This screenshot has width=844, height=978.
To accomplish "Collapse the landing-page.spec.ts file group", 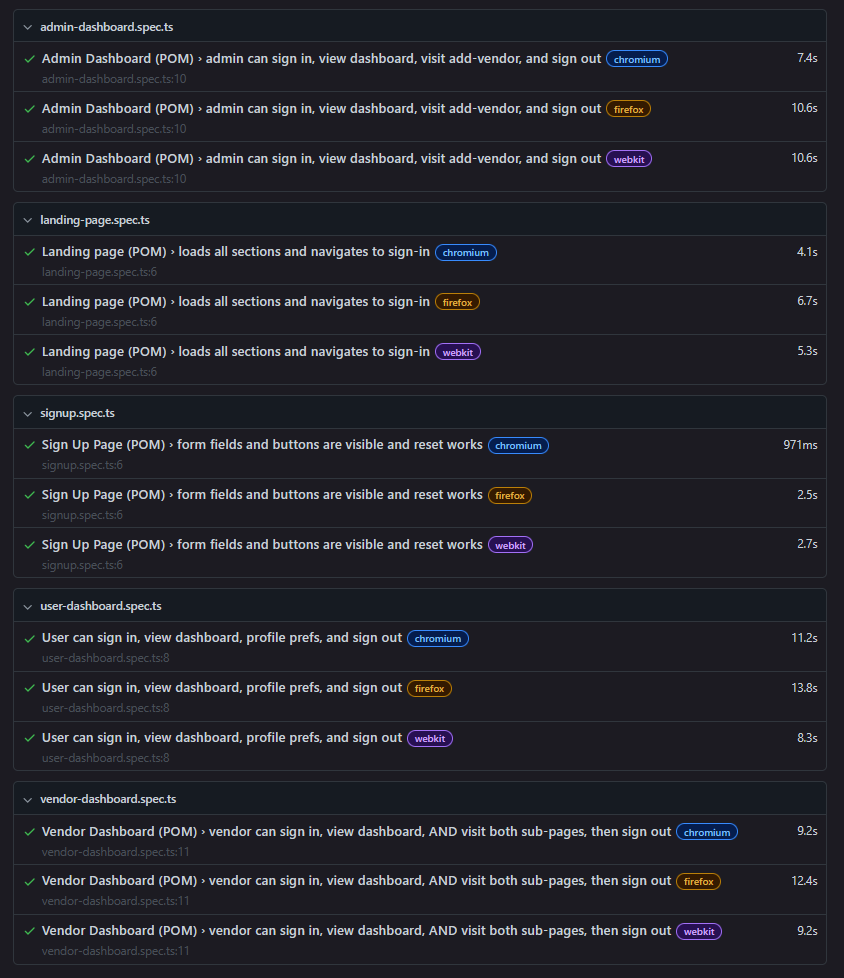I will click(x=27, y=220).
